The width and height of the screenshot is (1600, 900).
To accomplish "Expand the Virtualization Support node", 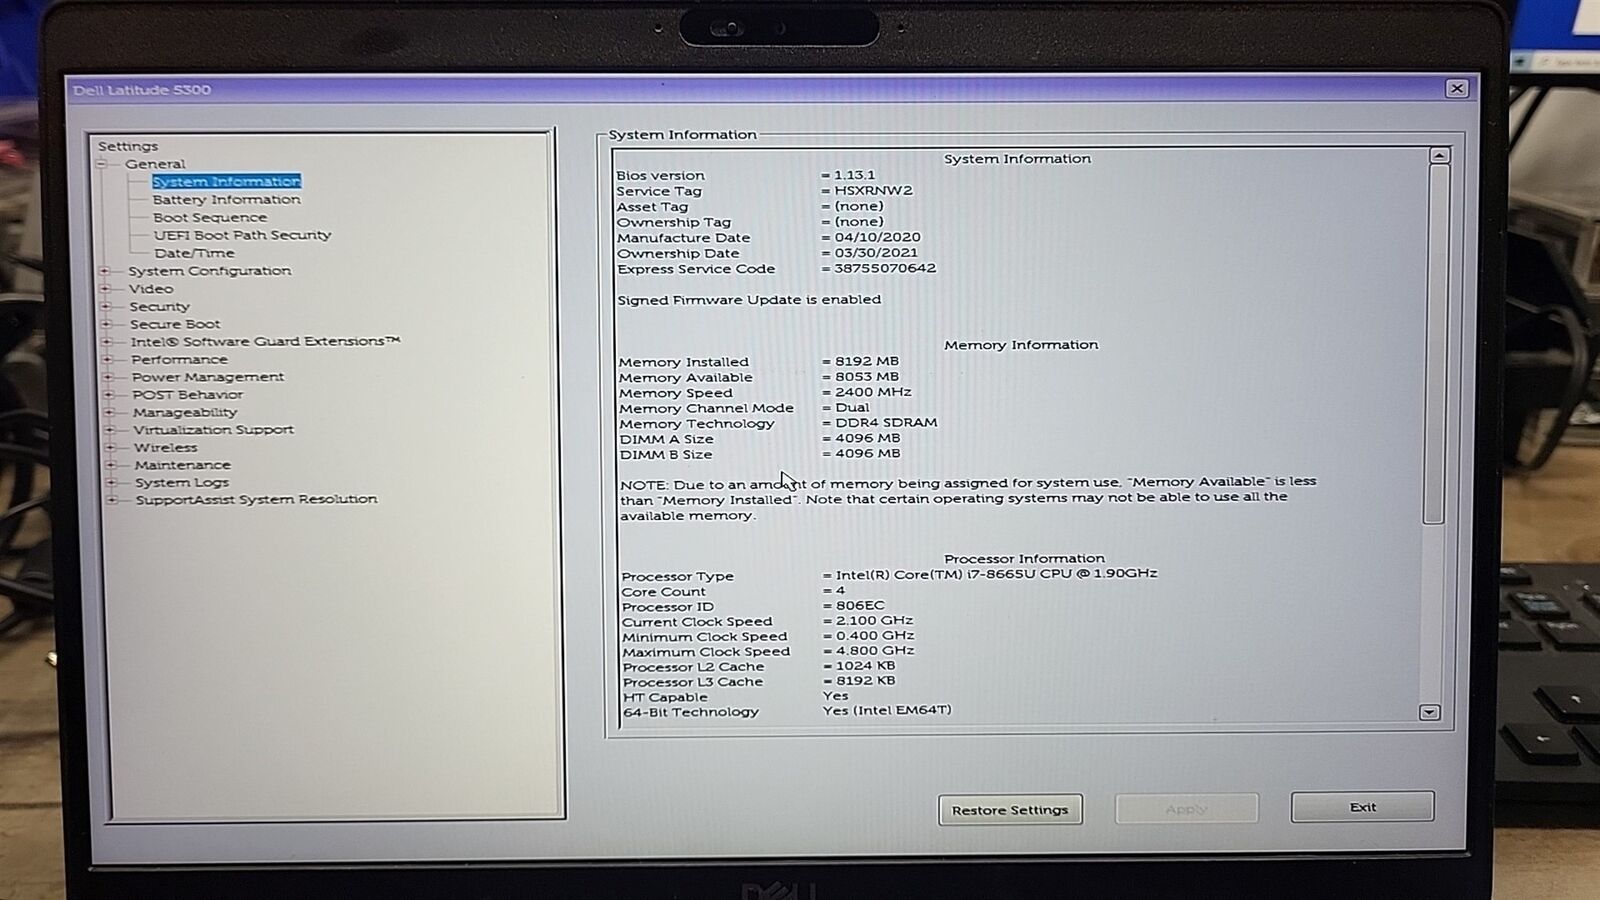I will tap(110, 430).
